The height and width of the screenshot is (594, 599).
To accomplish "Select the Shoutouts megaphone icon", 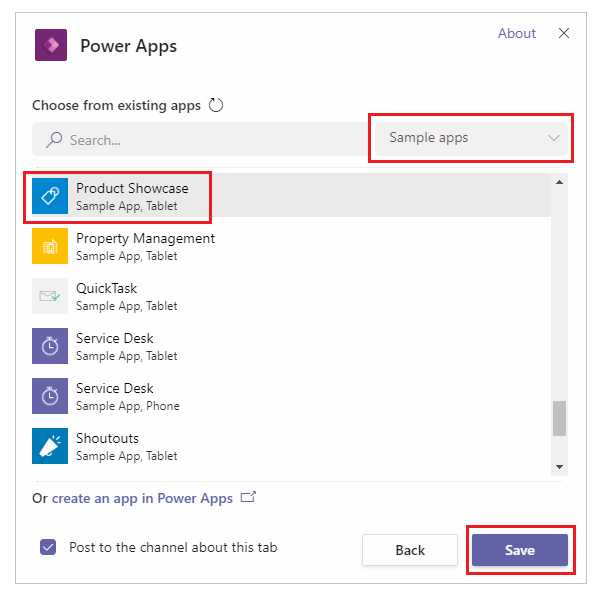I will coord(50,446).
